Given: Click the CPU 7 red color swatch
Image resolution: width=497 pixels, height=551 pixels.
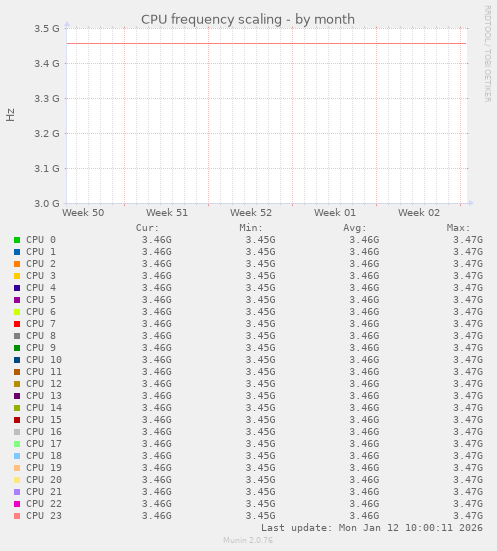Looking at the screenshot, I should point(17,324).
